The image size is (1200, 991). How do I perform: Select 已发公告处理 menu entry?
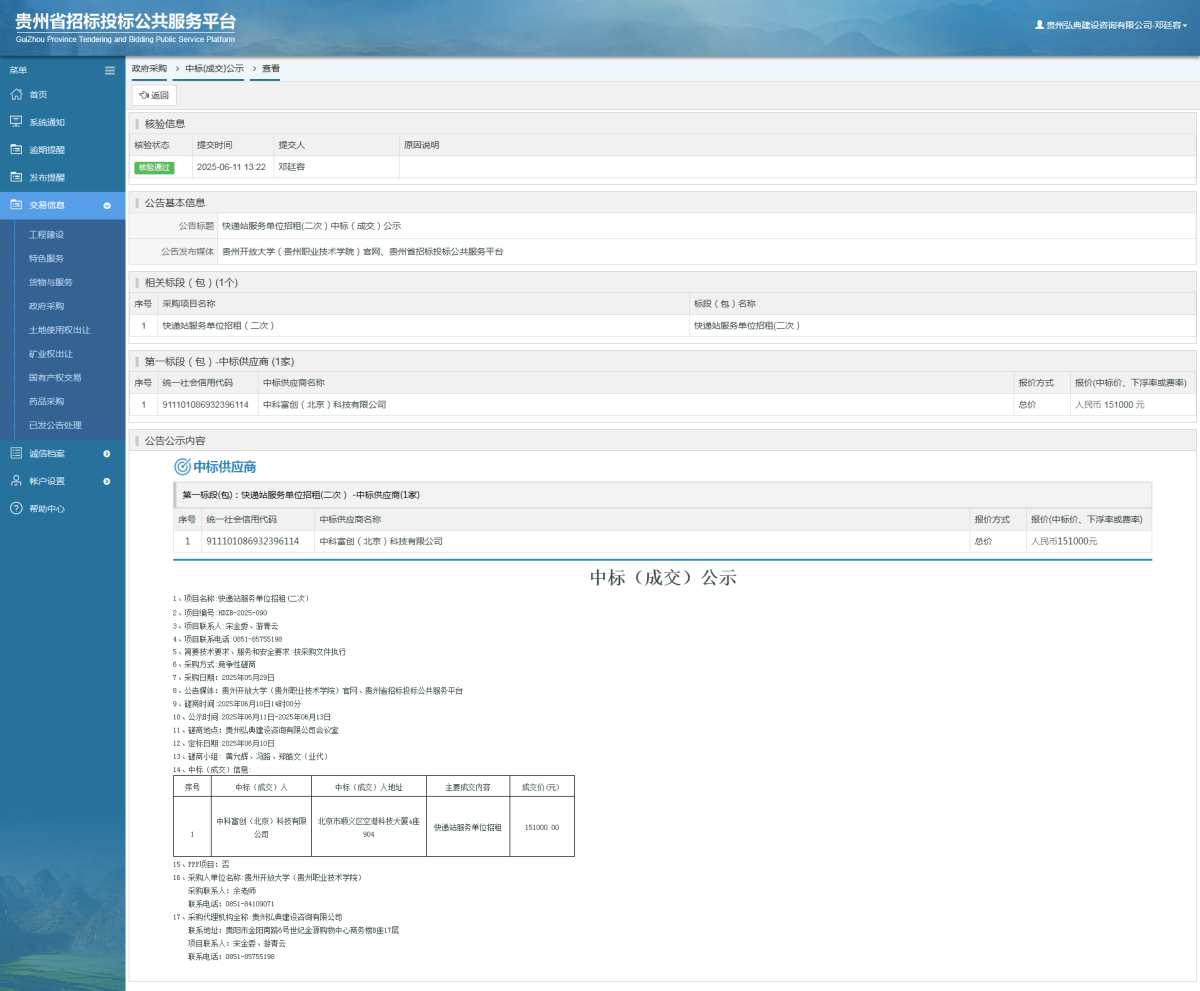point(55,425)
